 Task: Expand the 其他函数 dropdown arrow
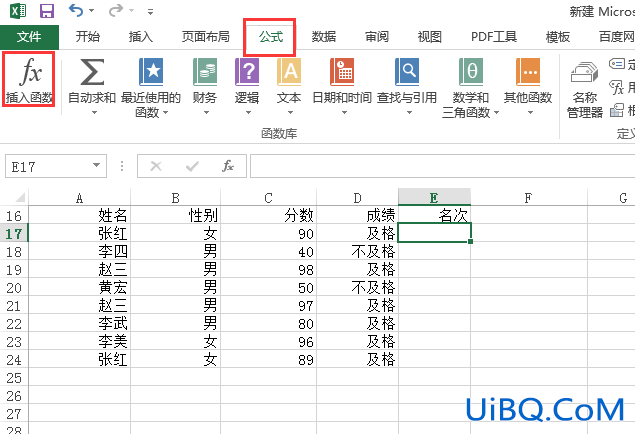(530, 113)
